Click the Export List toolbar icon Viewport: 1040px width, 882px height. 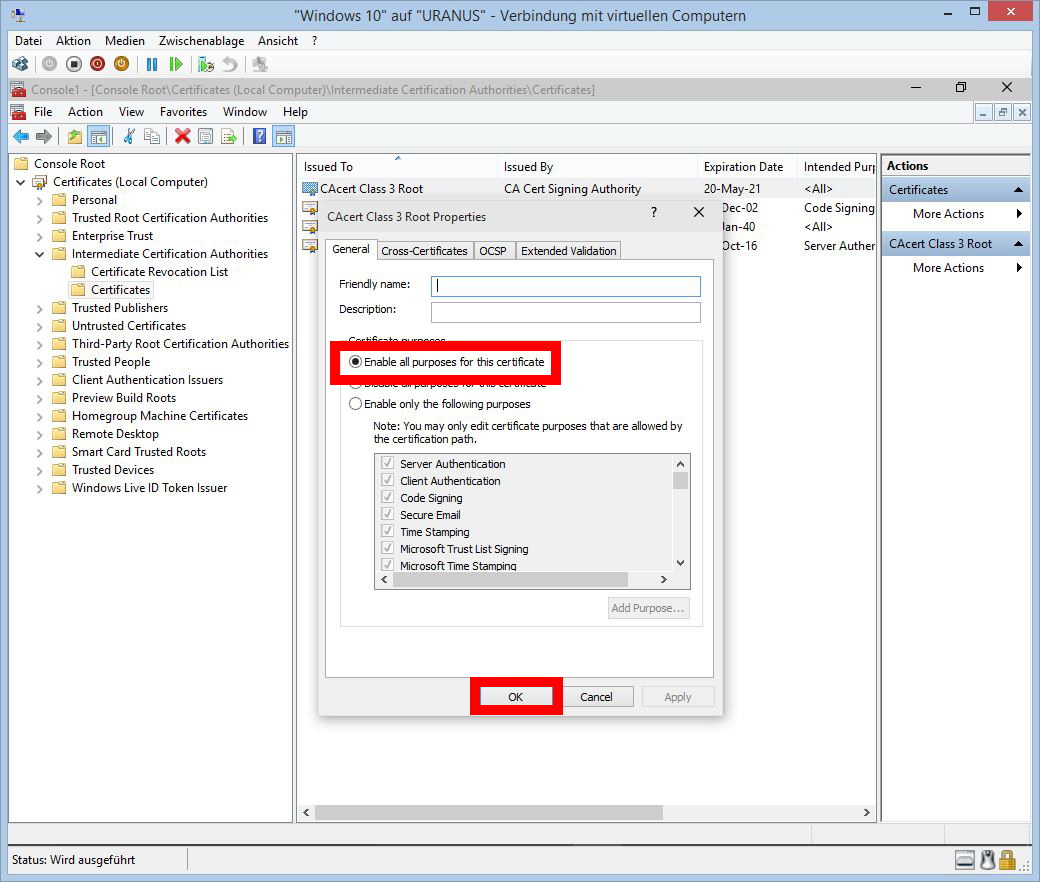229,137
